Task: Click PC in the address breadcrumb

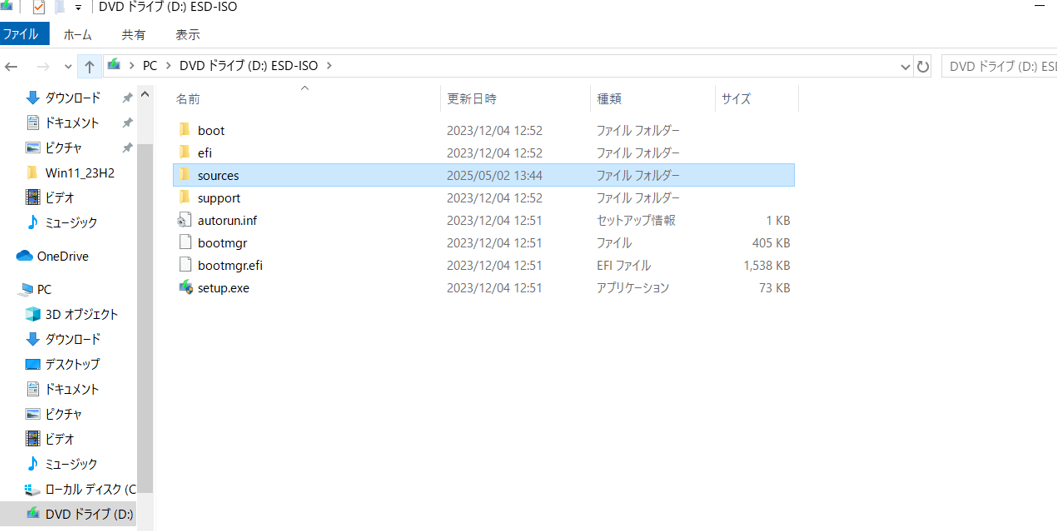Action: [150, 66]
